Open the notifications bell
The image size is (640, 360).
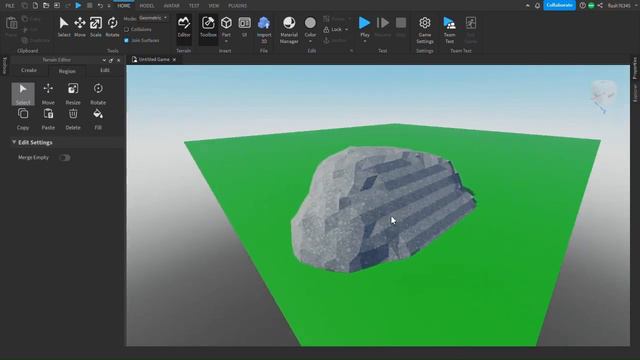click(537, 6)
